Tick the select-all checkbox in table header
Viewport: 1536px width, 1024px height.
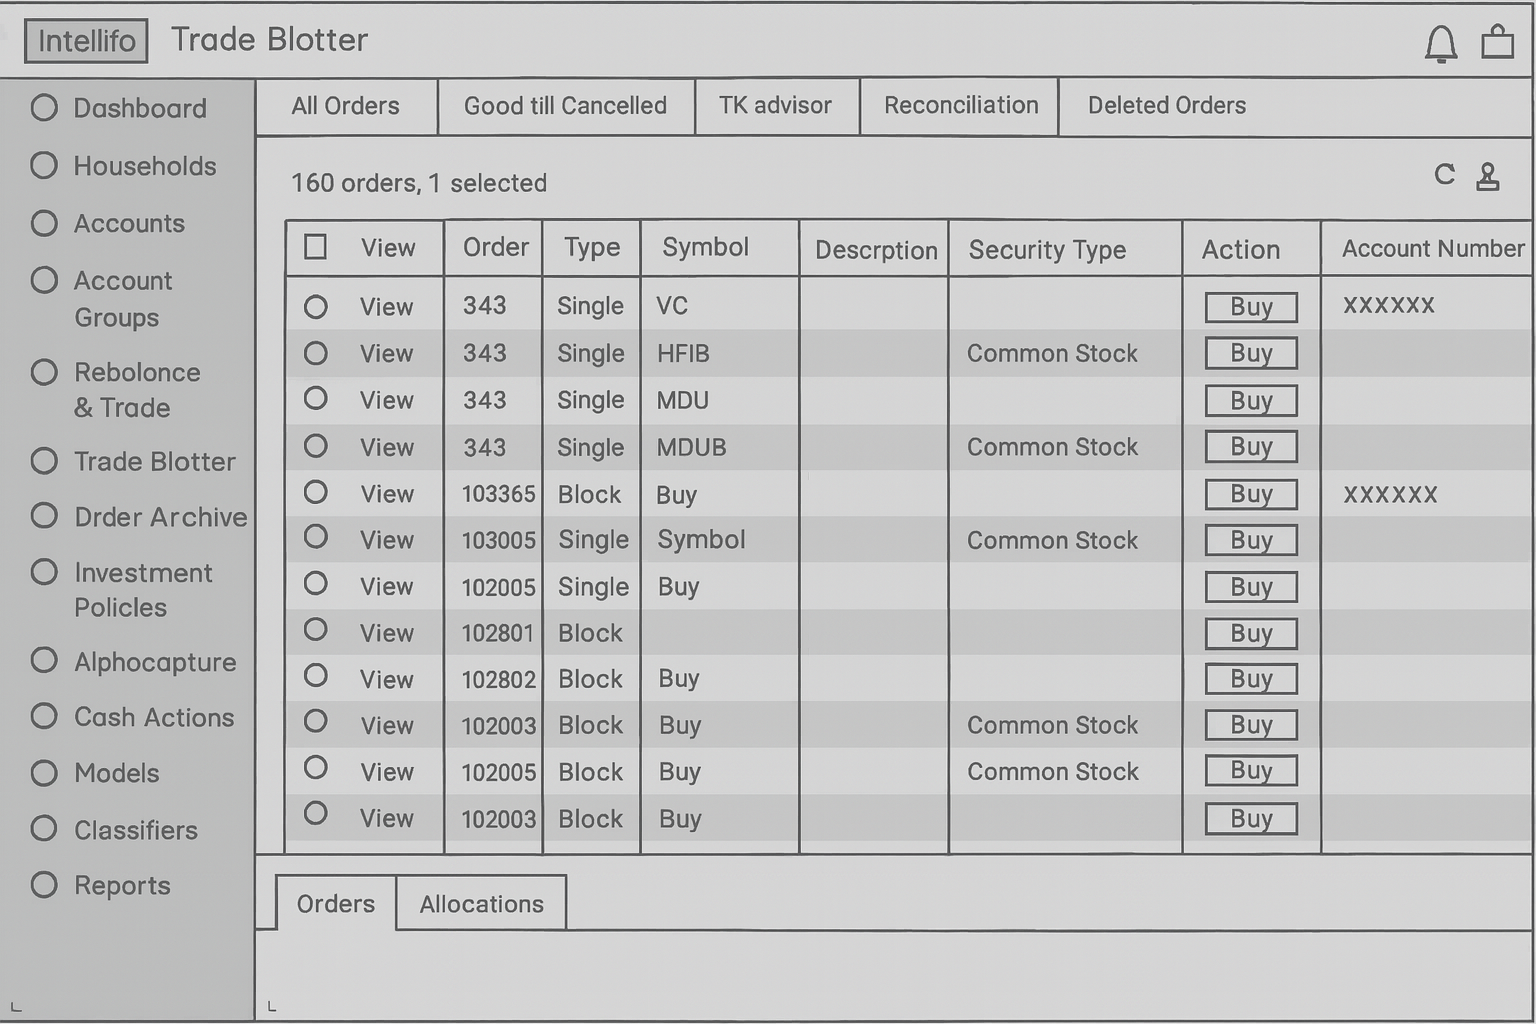(x=315, y=247)
